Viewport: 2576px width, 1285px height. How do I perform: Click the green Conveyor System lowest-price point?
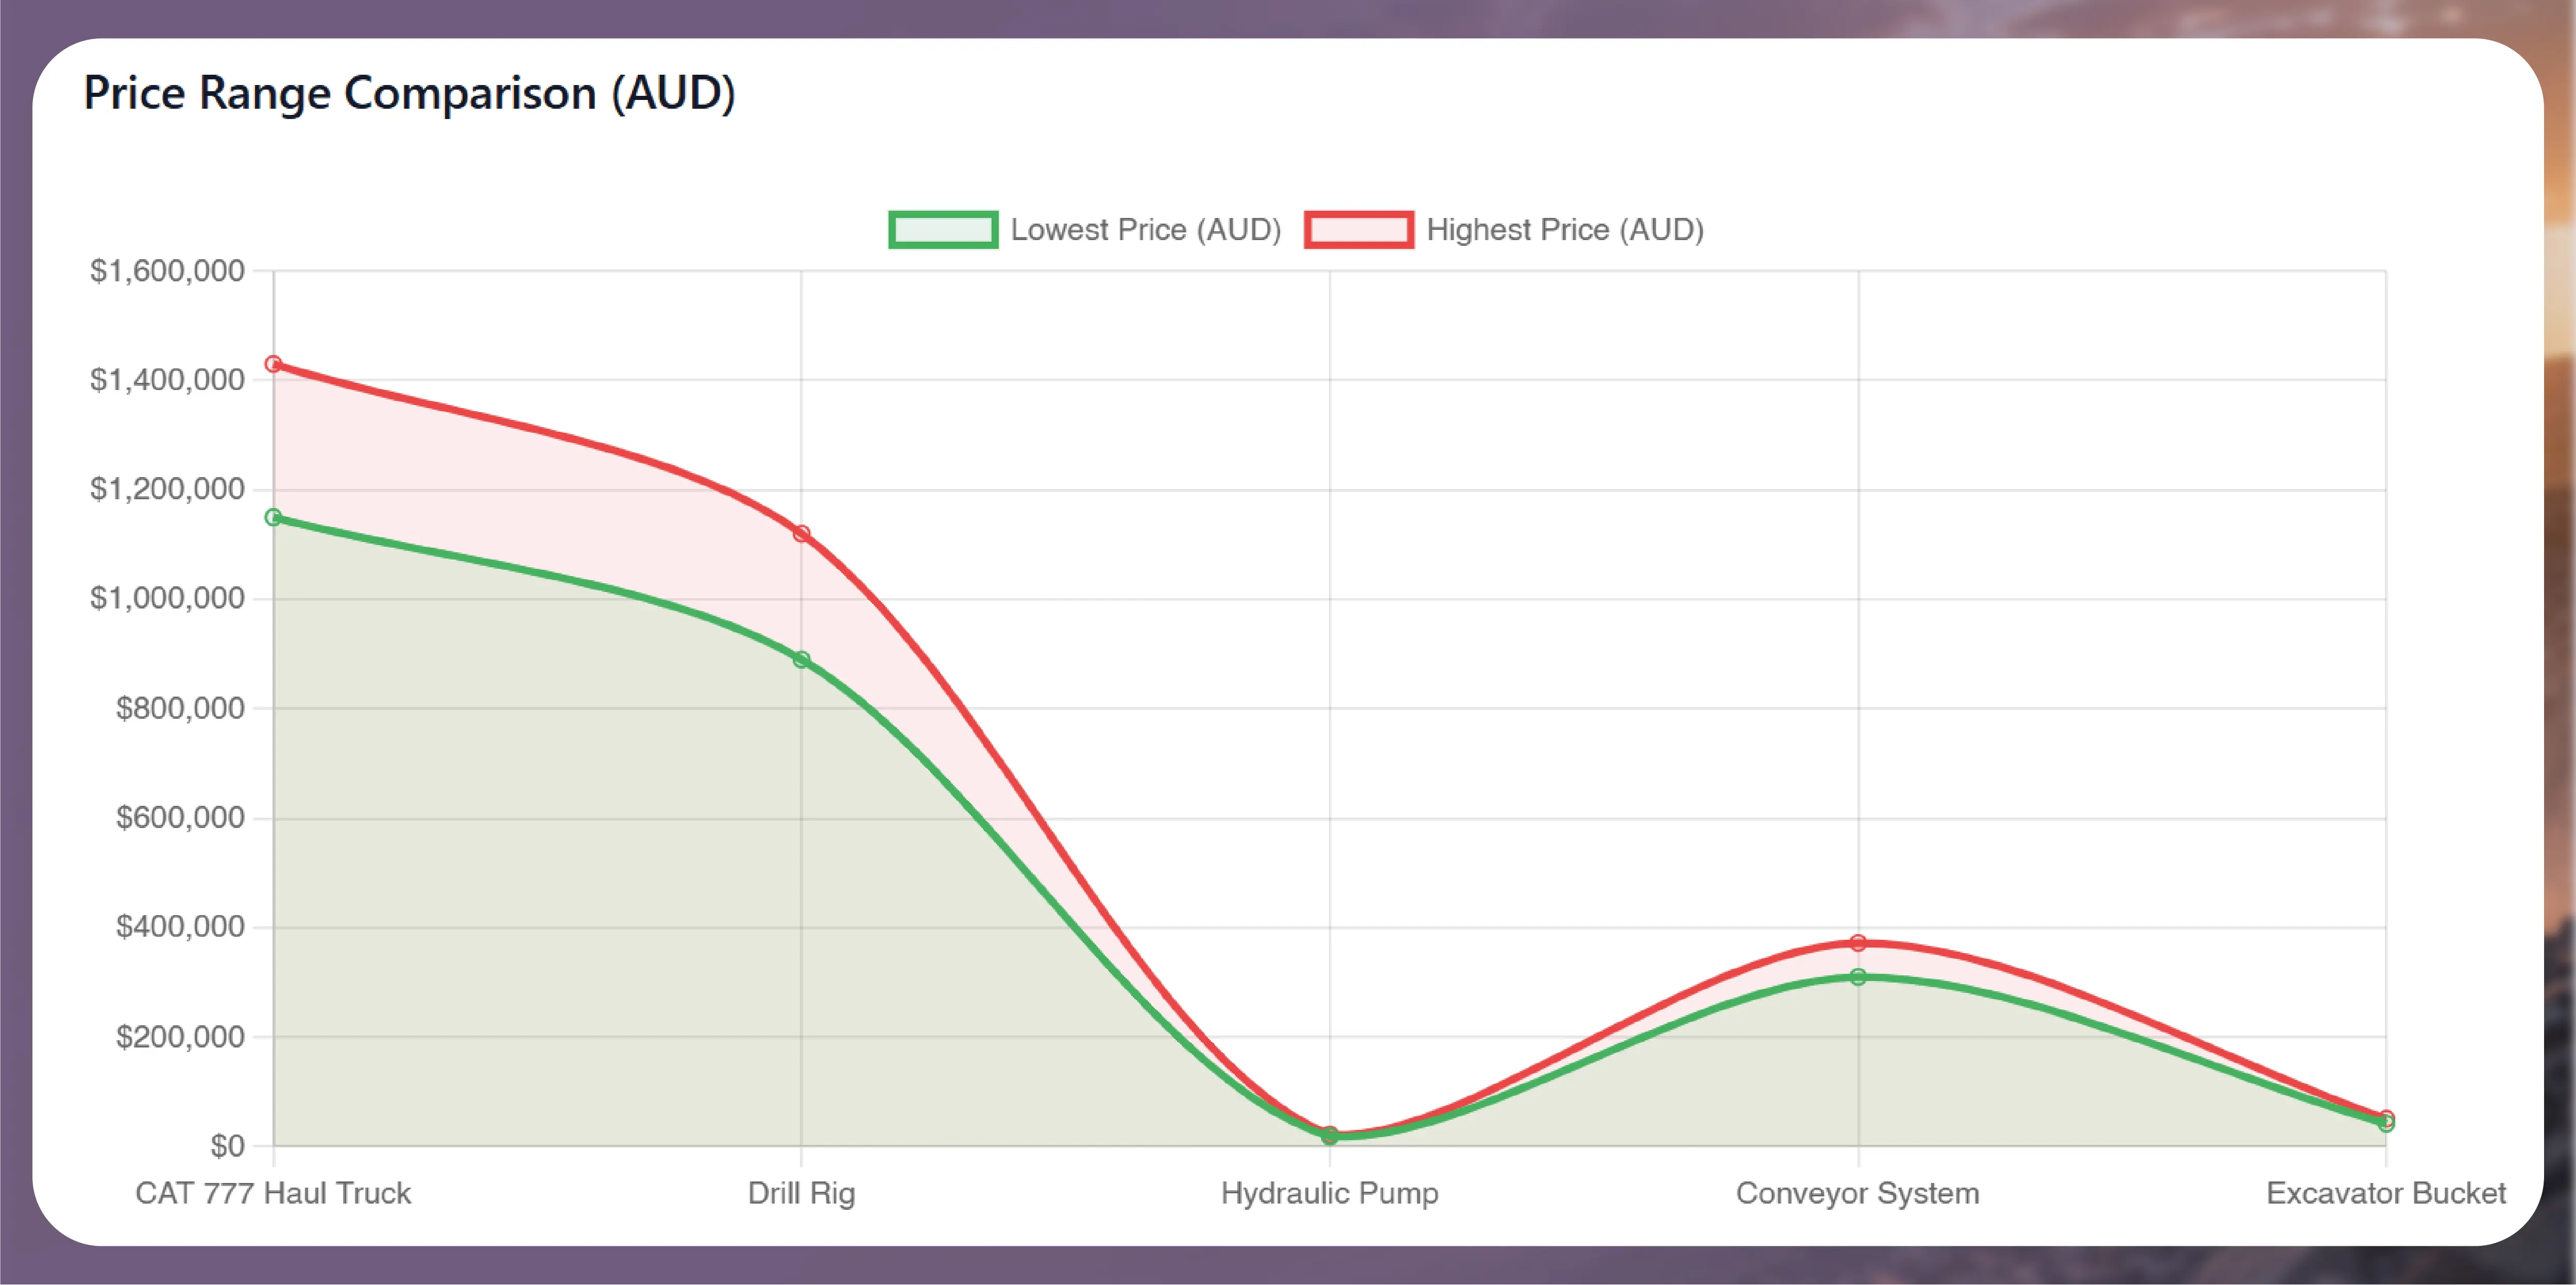(1857, 977)
